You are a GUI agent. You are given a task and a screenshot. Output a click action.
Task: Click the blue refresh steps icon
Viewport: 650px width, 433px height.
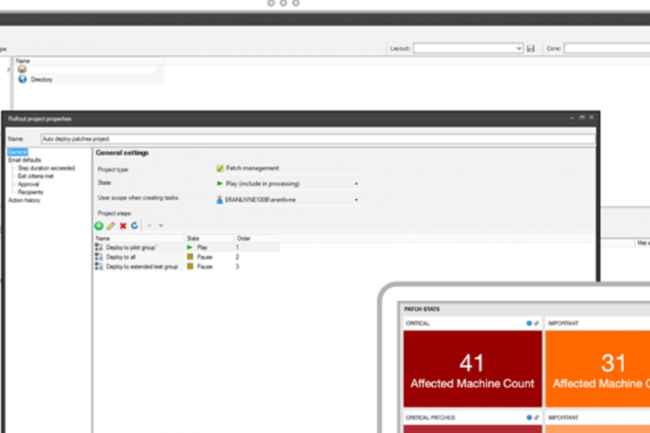(134, 226)
